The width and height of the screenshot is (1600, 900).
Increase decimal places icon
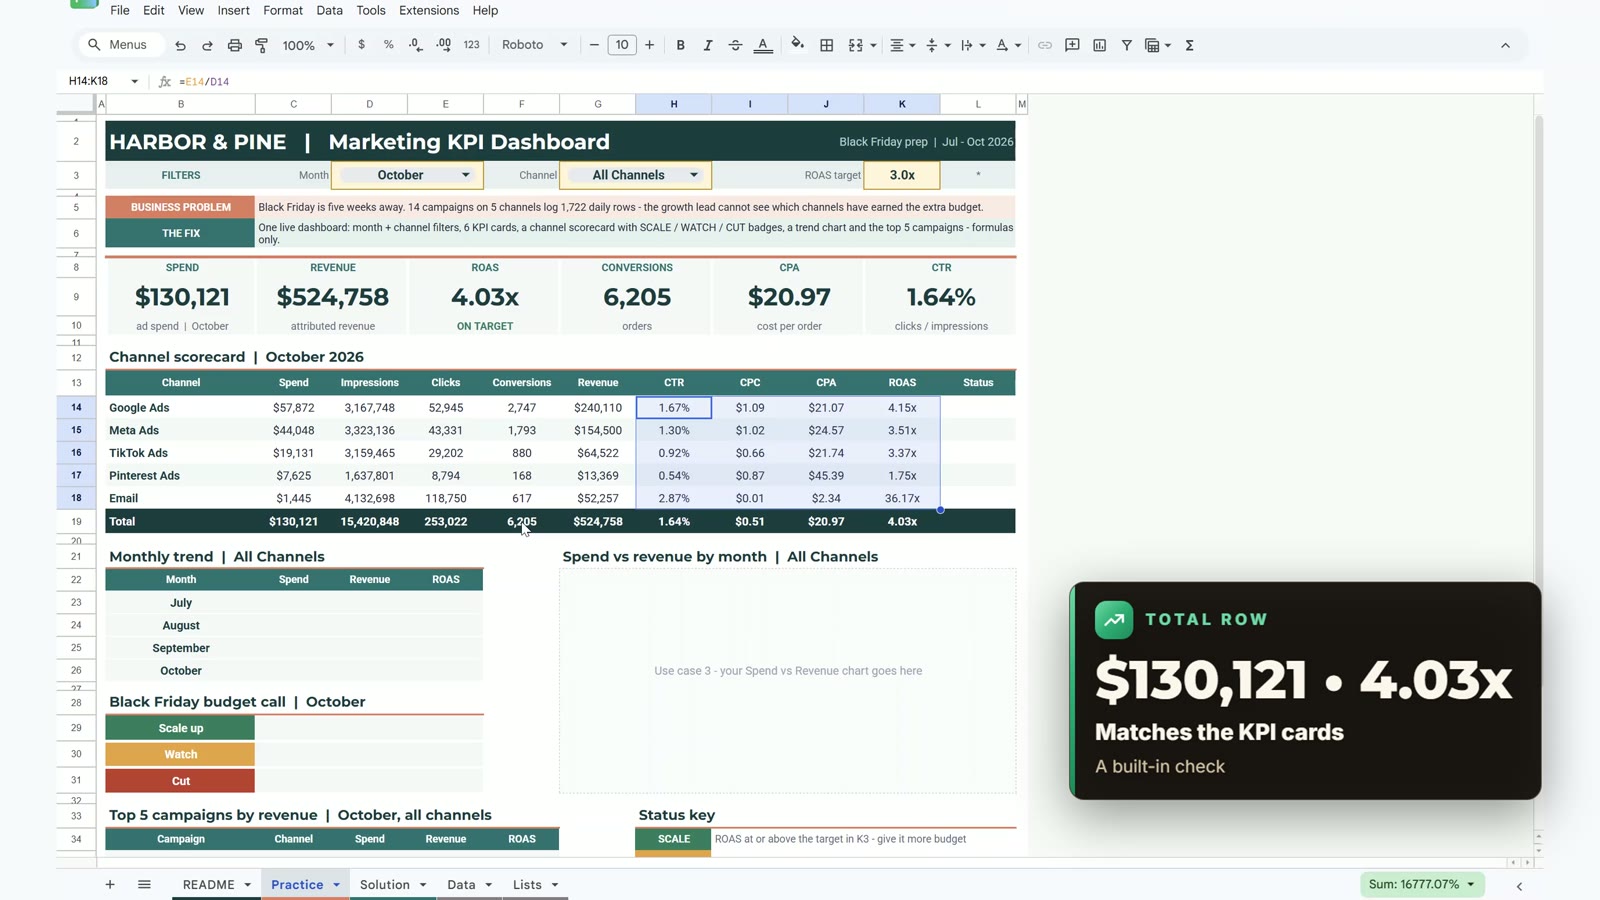(444, 45)
